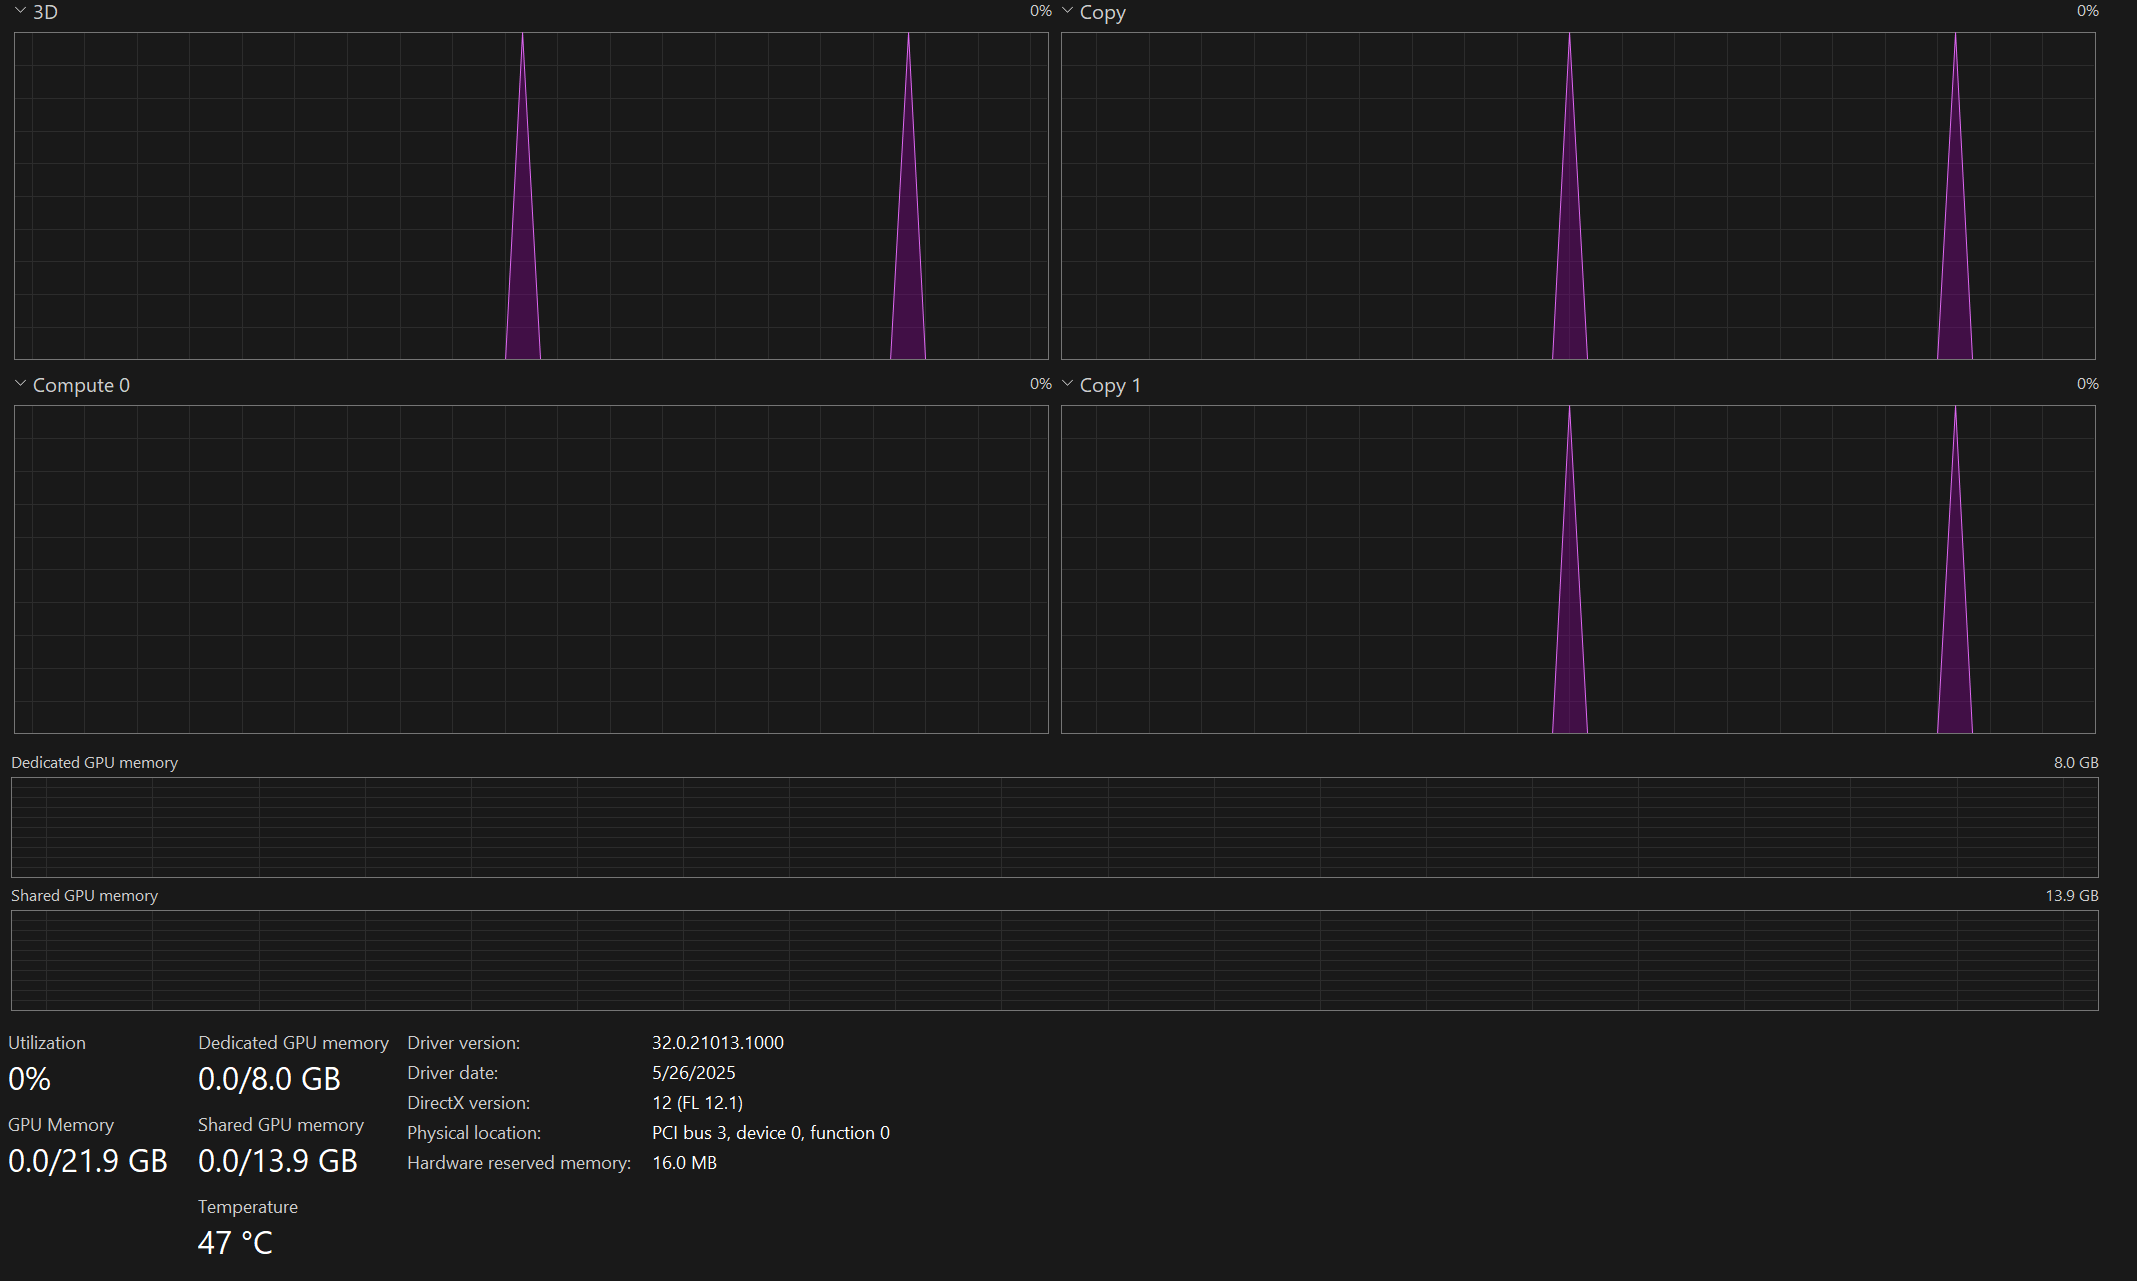
Task: Click the Dedicated GPU memory history graph
Action: coord(1054,827)
